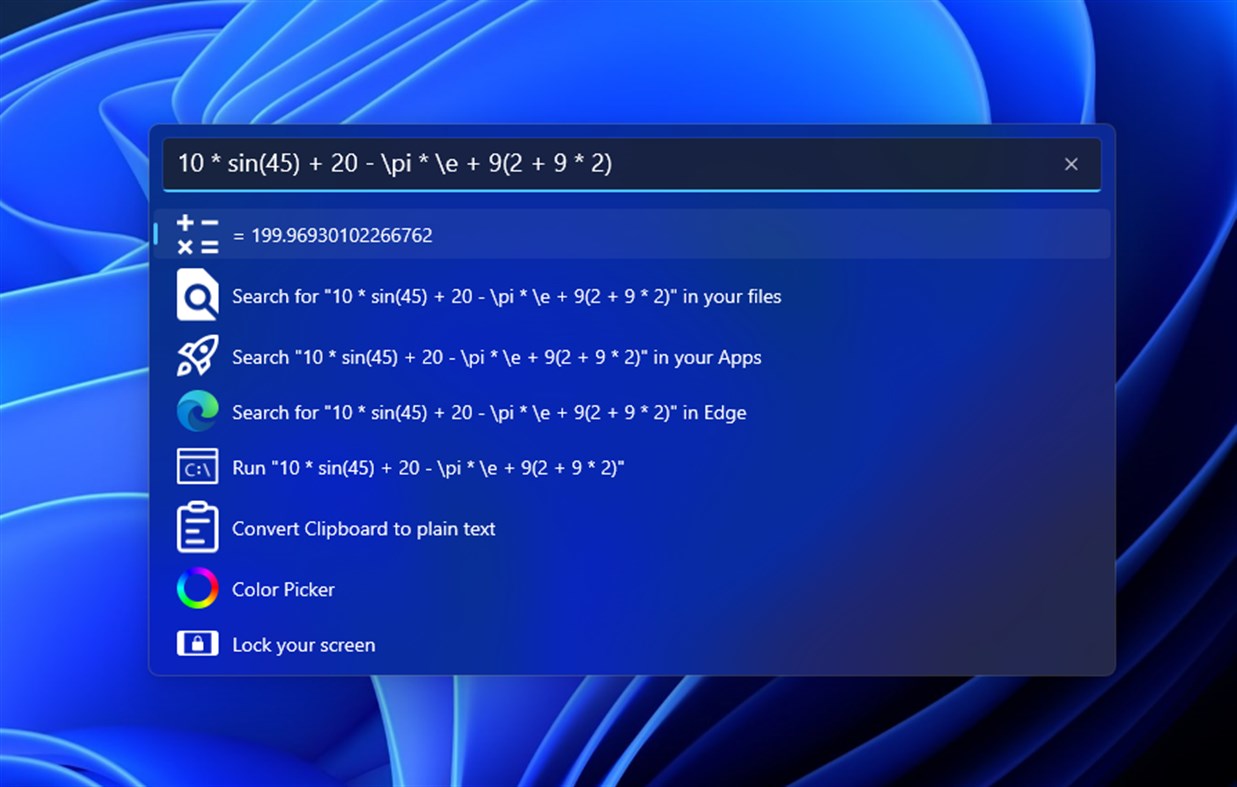Click the clipboard icon
1237x787 pixels.
pyautogui.click(x=197, y=528)
